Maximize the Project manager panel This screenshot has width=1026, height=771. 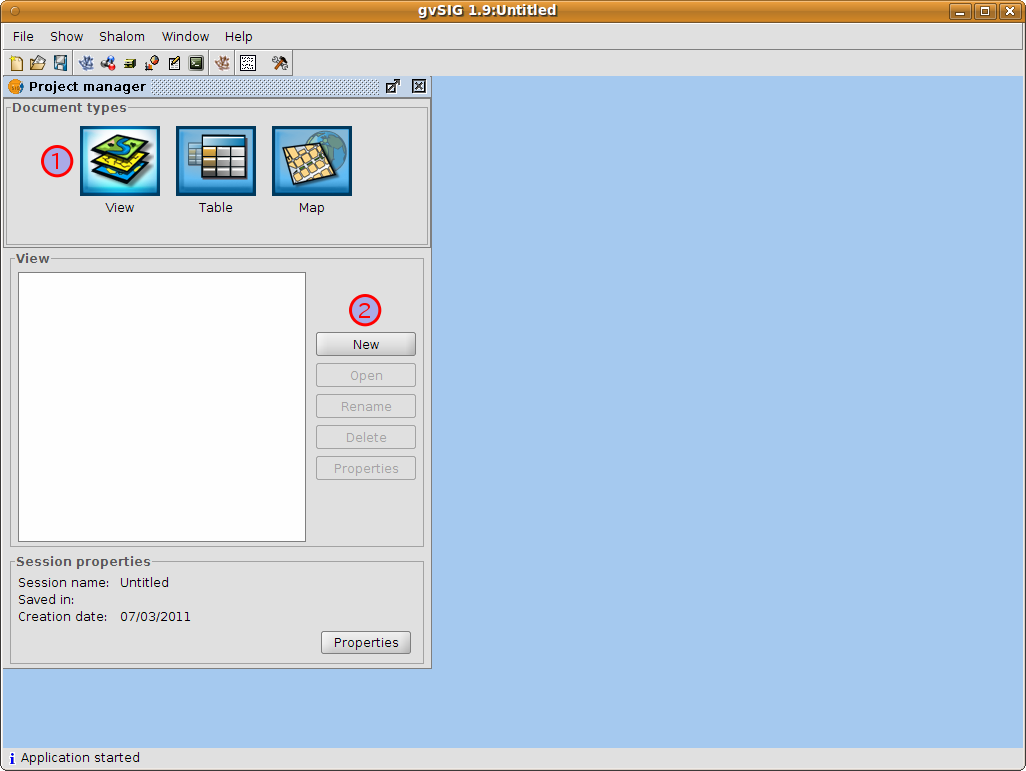tap(393, 86)
